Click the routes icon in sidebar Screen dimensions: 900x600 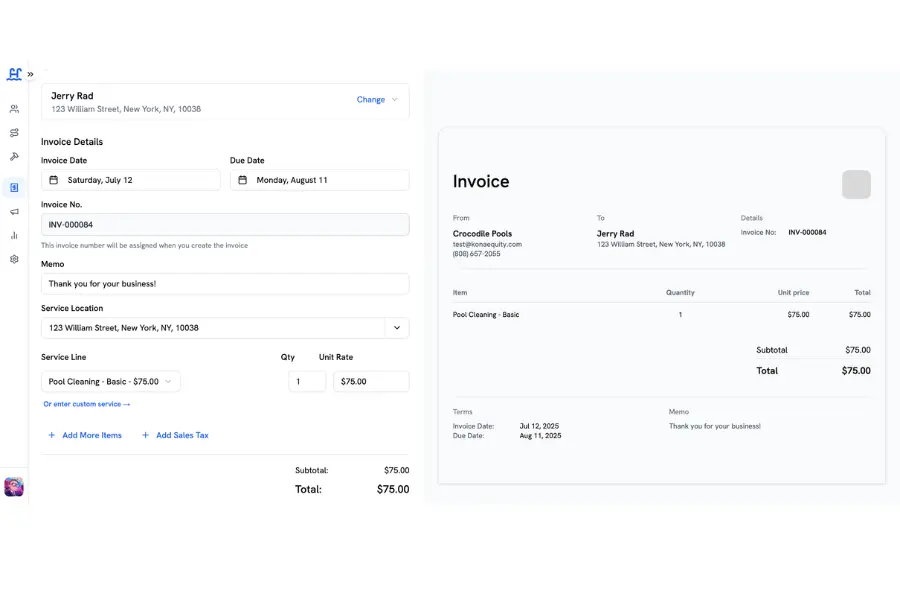[14, 133]
